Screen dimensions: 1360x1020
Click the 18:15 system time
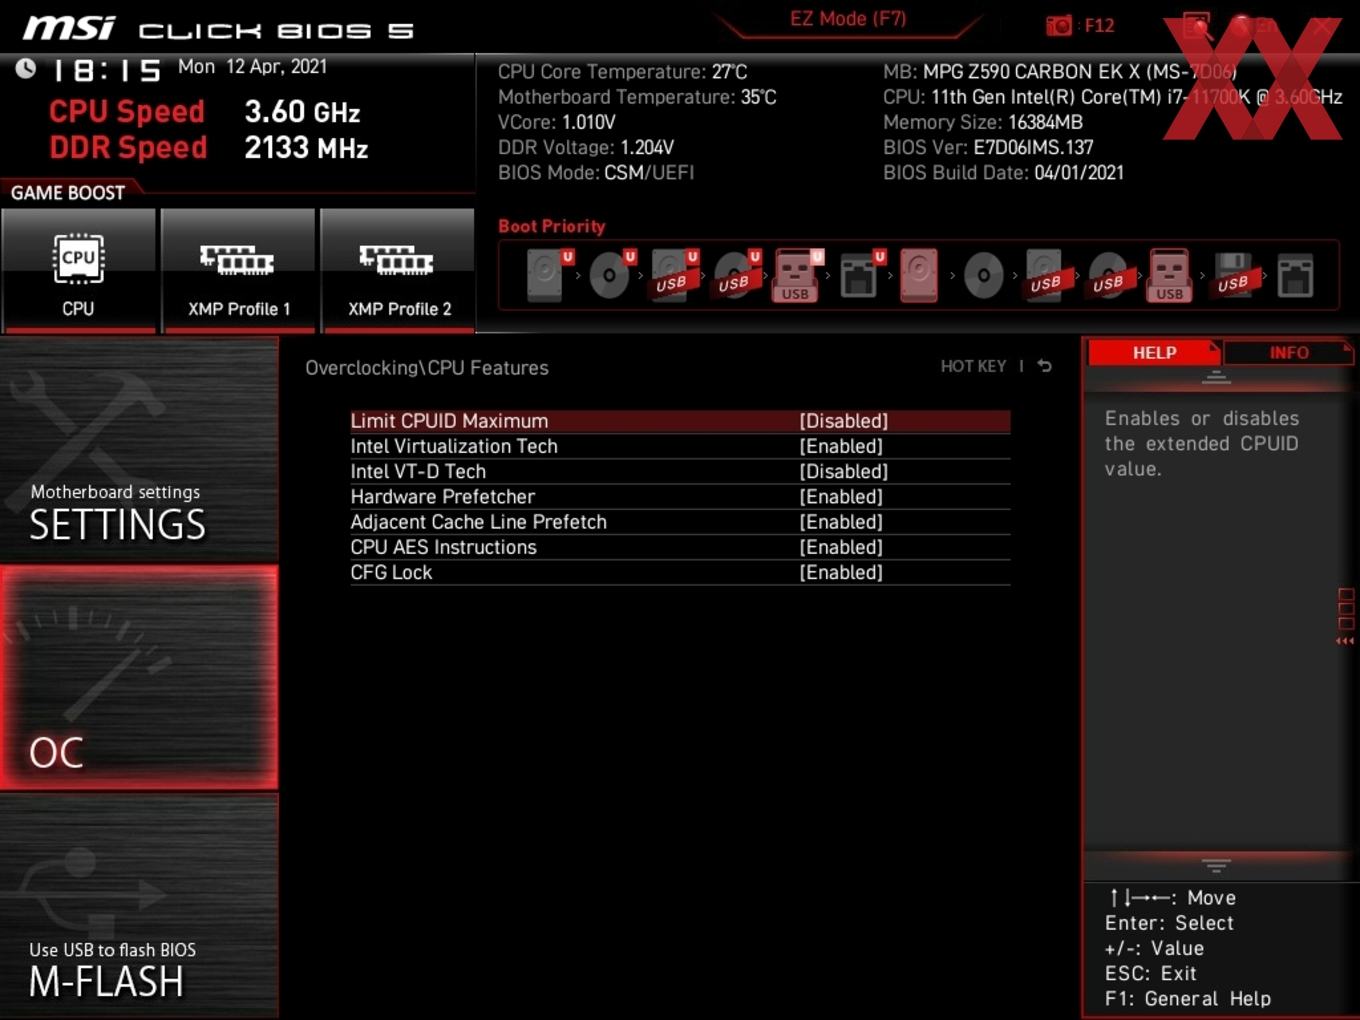106,70
